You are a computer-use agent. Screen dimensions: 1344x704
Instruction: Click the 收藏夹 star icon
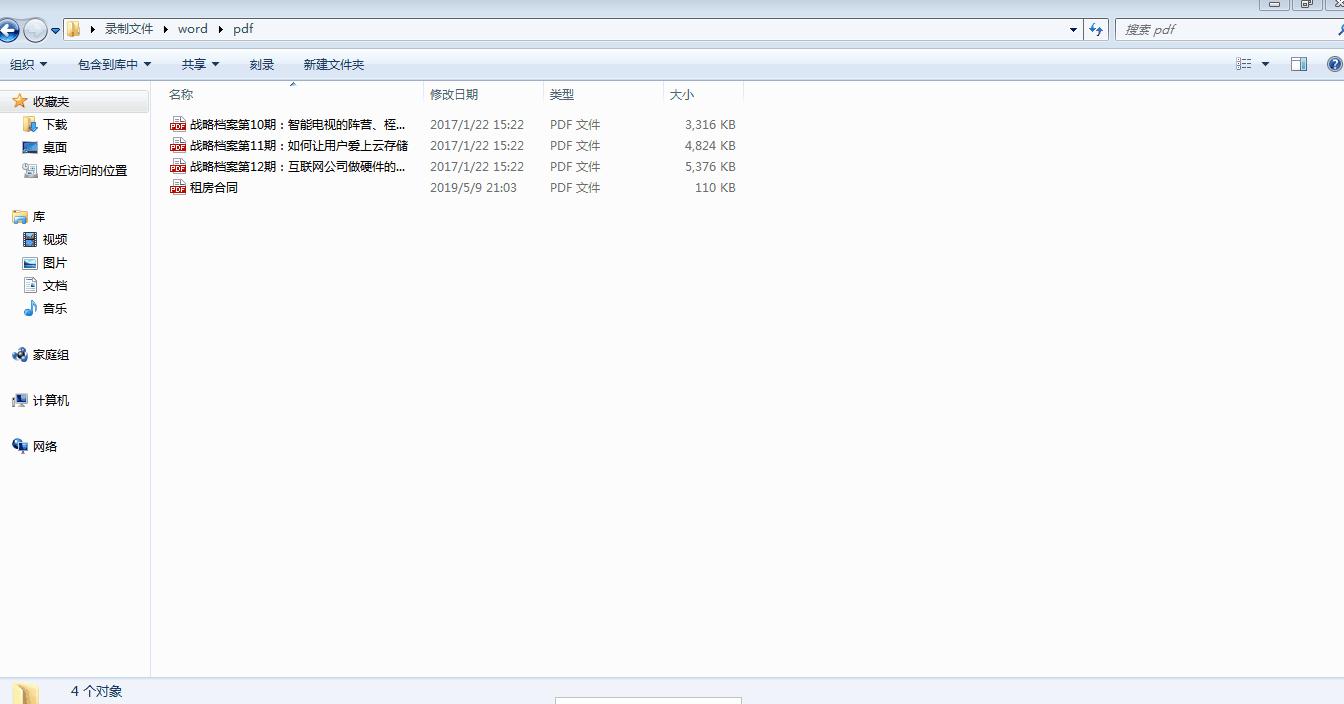(x=19, y=101)
